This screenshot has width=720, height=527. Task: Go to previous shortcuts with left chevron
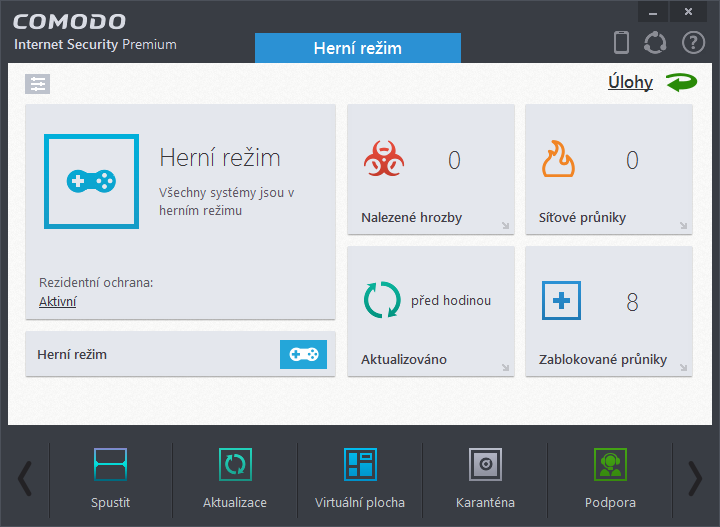pos(25,479)
